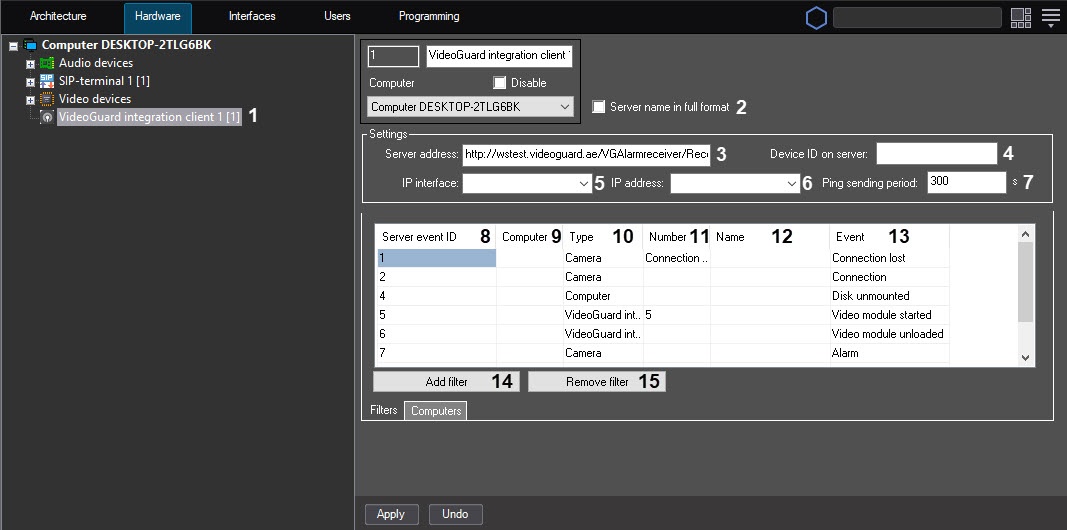Click the Computer DESKTOP-2TLG6BK monitor icon
This screenshot has height=530, width=1067.
(30, 45)
